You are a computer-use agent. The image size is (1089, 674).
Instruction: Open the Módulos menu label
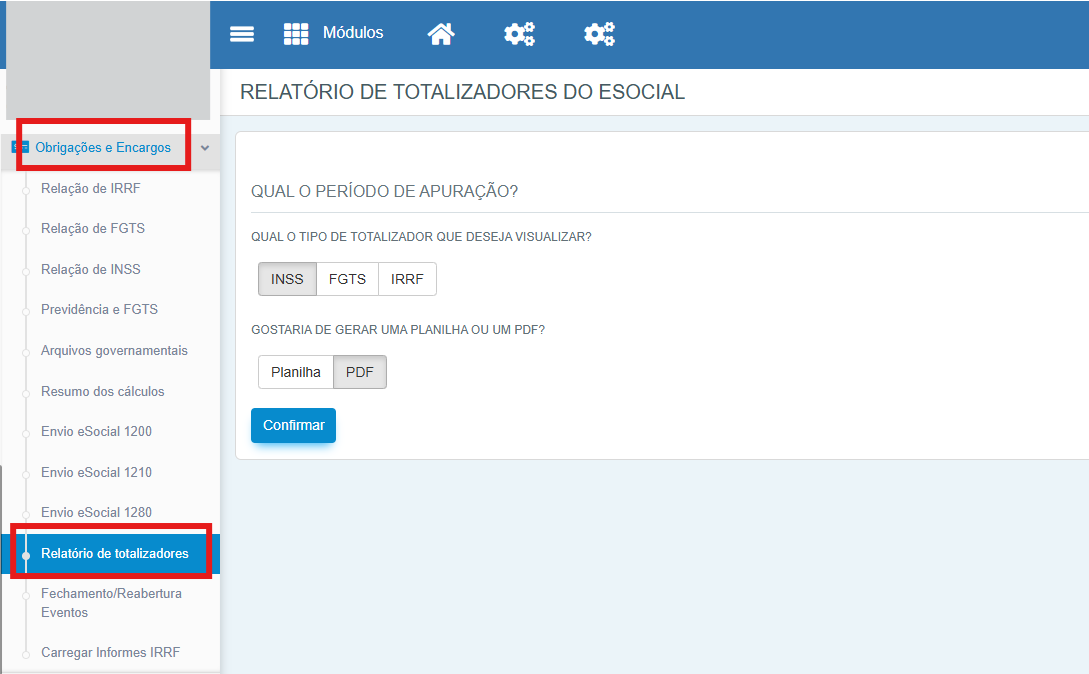tap(353, 33)
